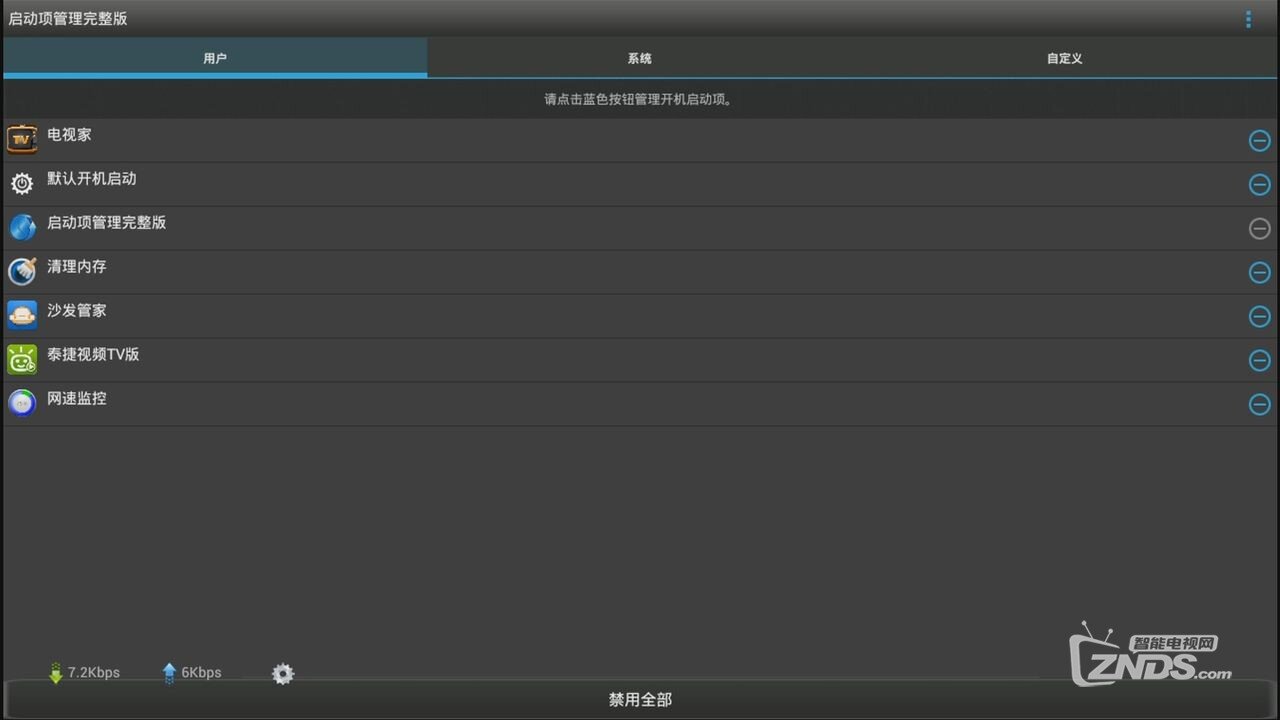This screenshot has height=720, width=1280.
Task: Click the 启动项管理完整版 title in header
Action: coord(68,19)
